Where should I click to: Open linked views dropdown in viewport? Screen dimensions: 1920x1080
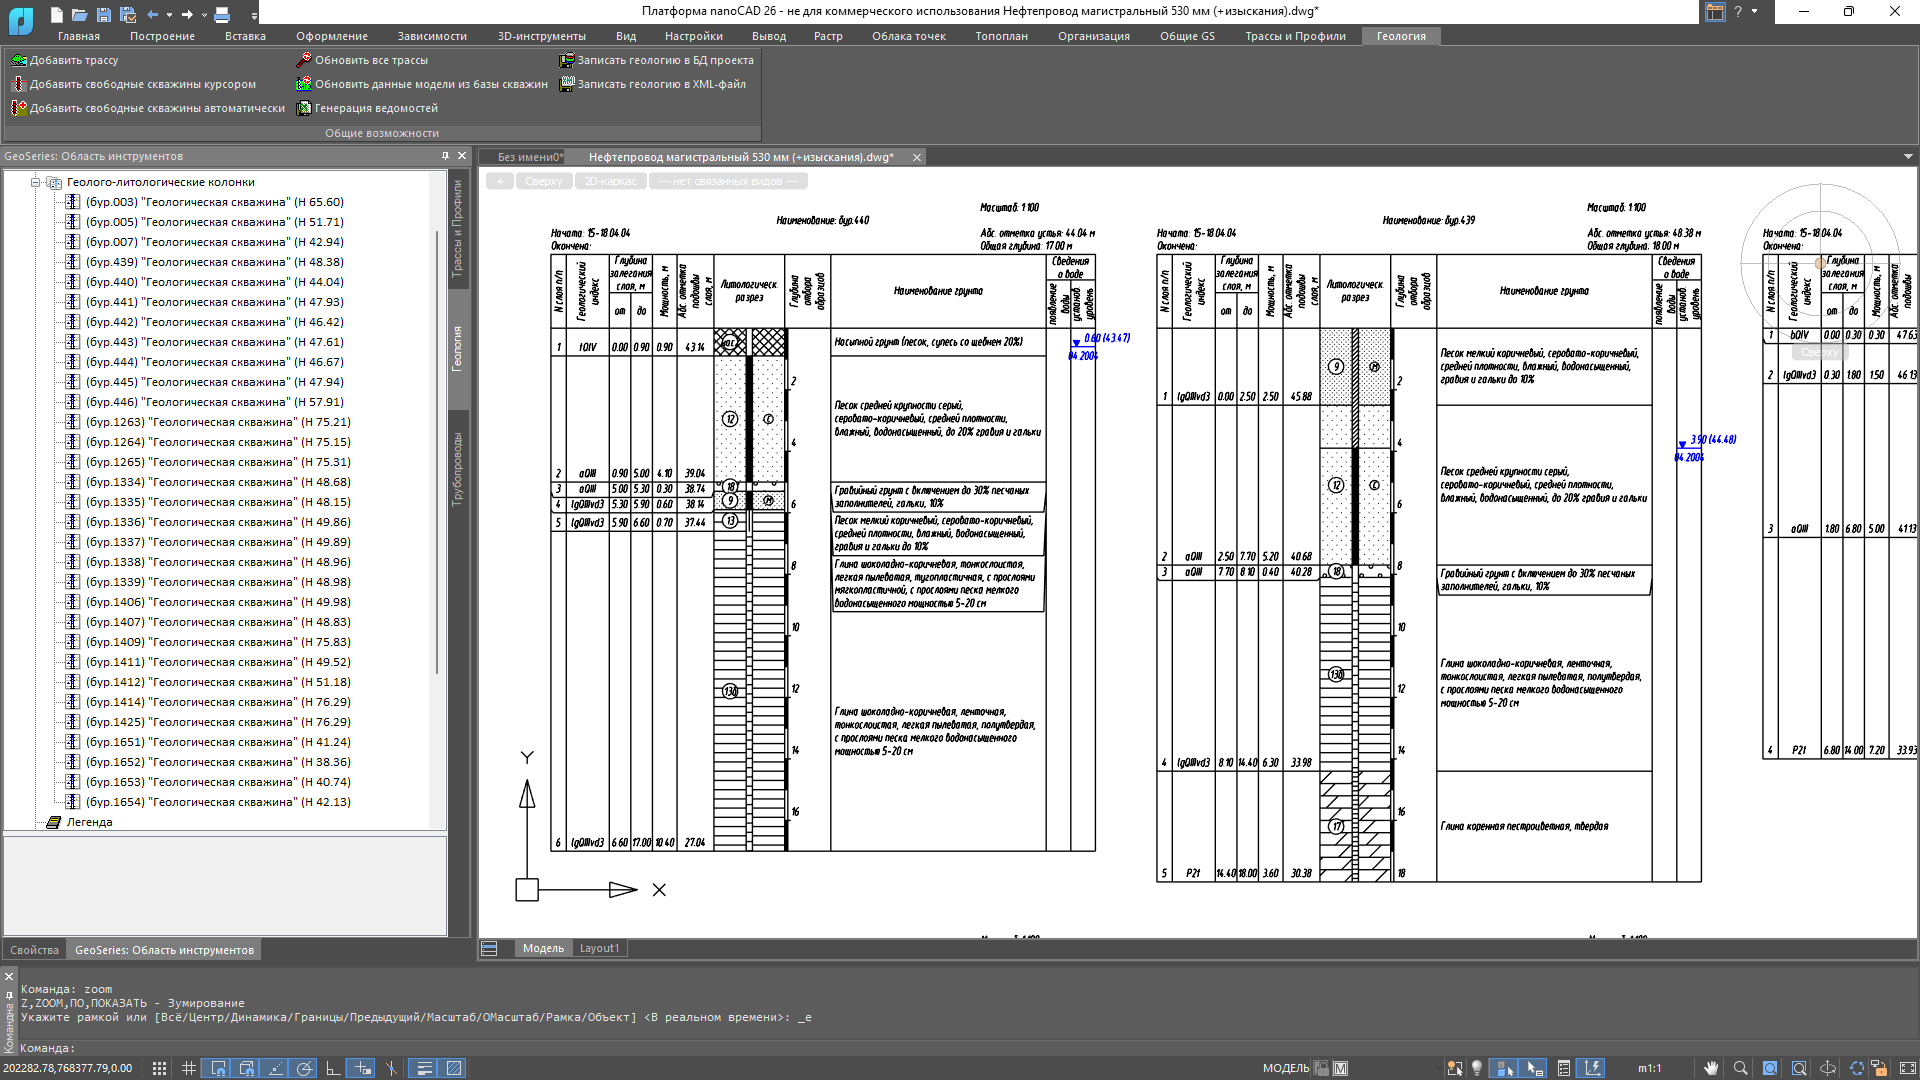(728, 181)
